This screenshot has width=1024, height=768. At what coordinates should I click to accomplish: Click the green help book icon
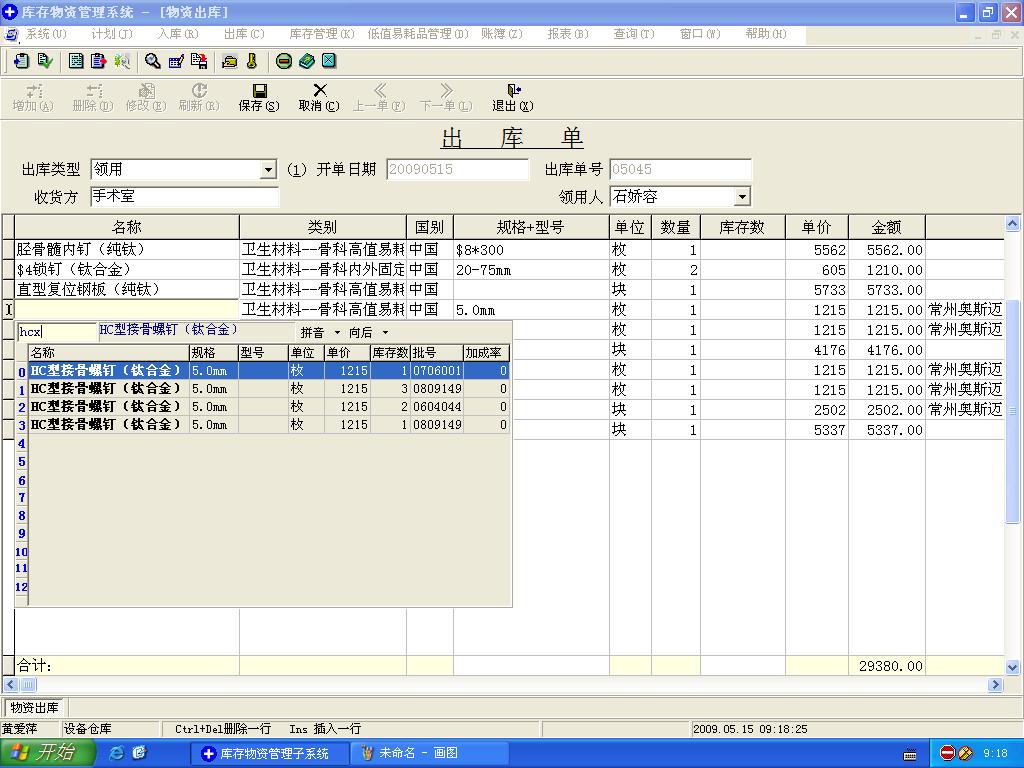(306, 61)
